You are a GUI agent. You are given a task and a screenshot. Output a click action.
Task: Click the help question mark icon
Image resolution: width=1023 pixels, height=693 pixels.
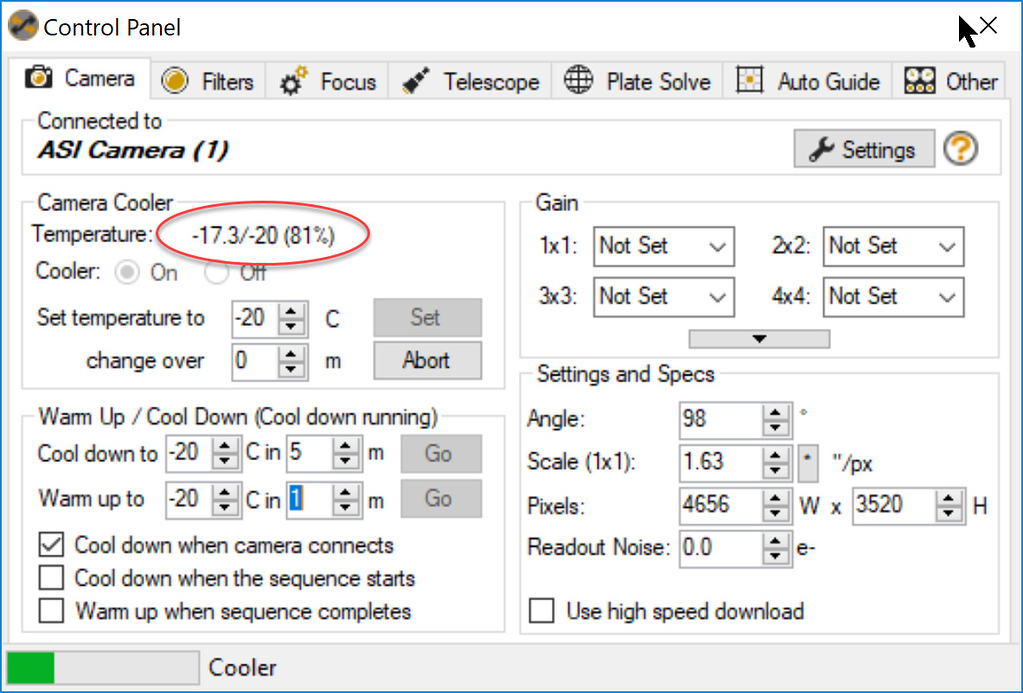[962, 148]
